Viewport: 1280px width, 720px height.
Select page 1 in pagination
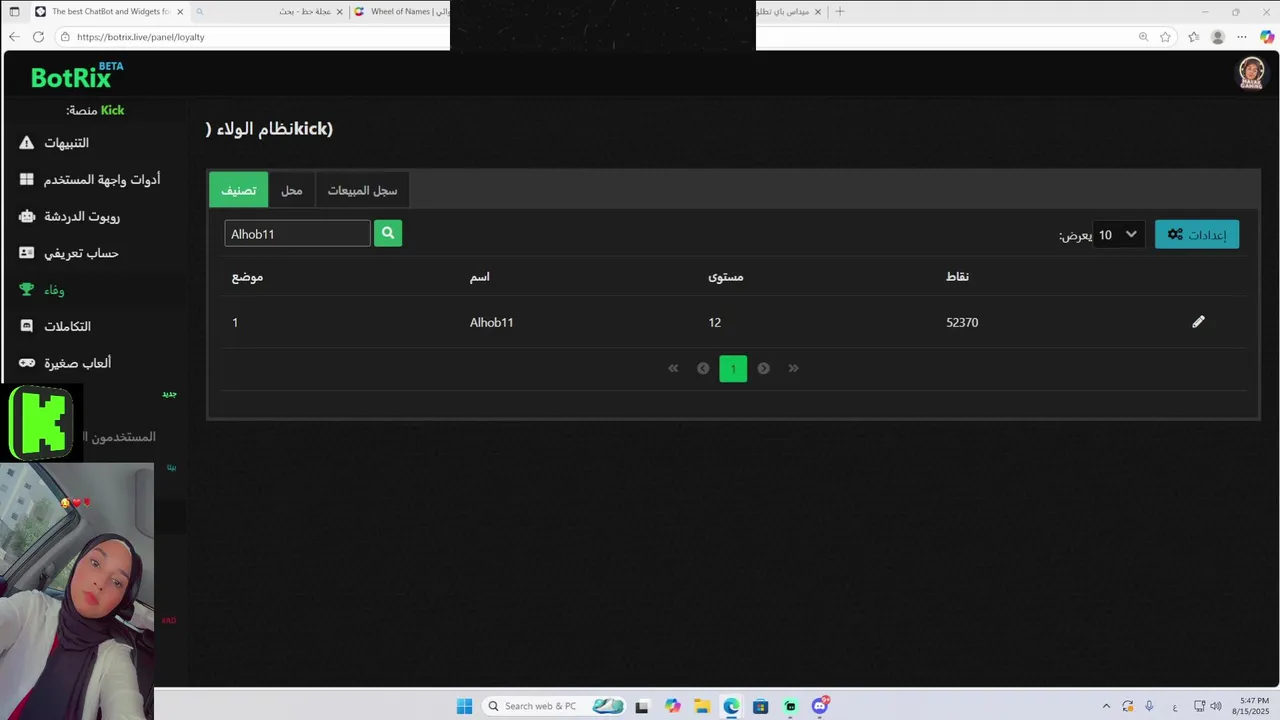(x=733, y=368)
